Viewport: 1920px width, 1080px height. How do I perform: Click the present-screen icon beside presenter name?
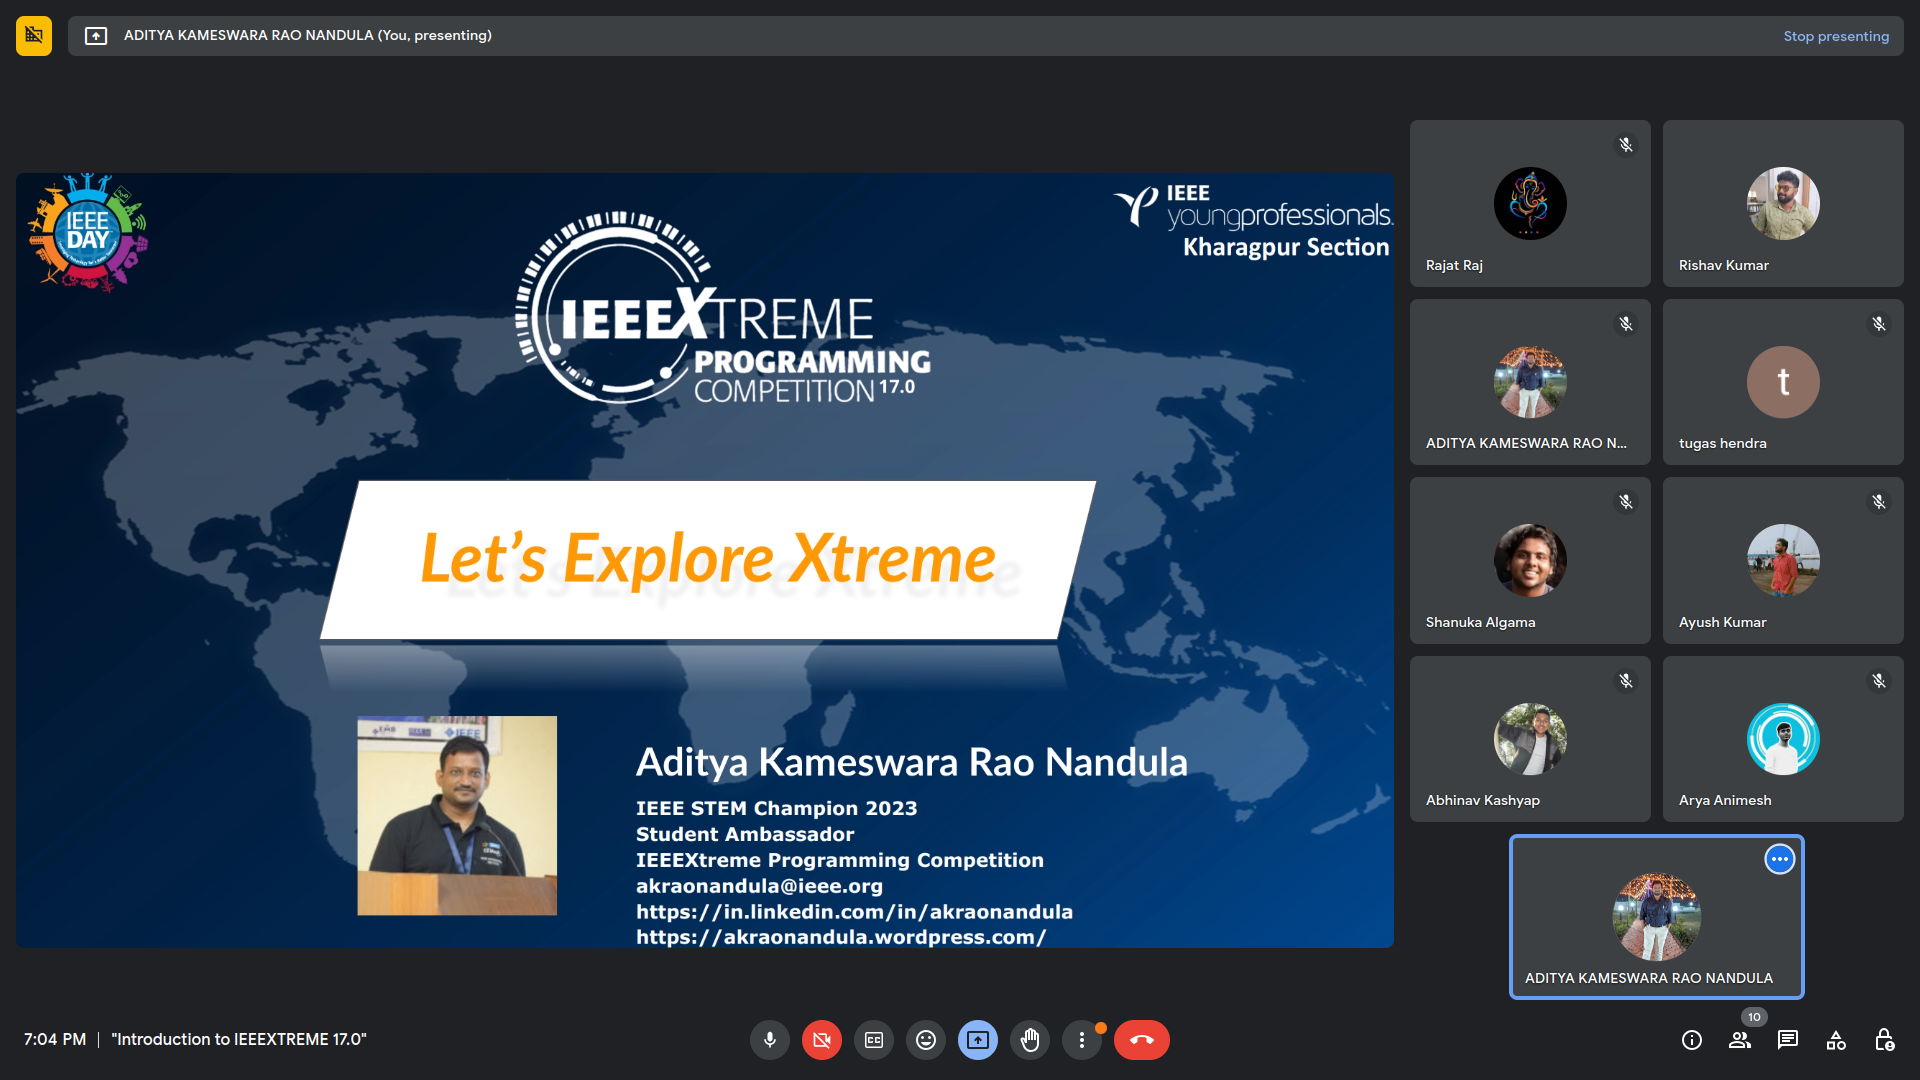coord(96,36)
